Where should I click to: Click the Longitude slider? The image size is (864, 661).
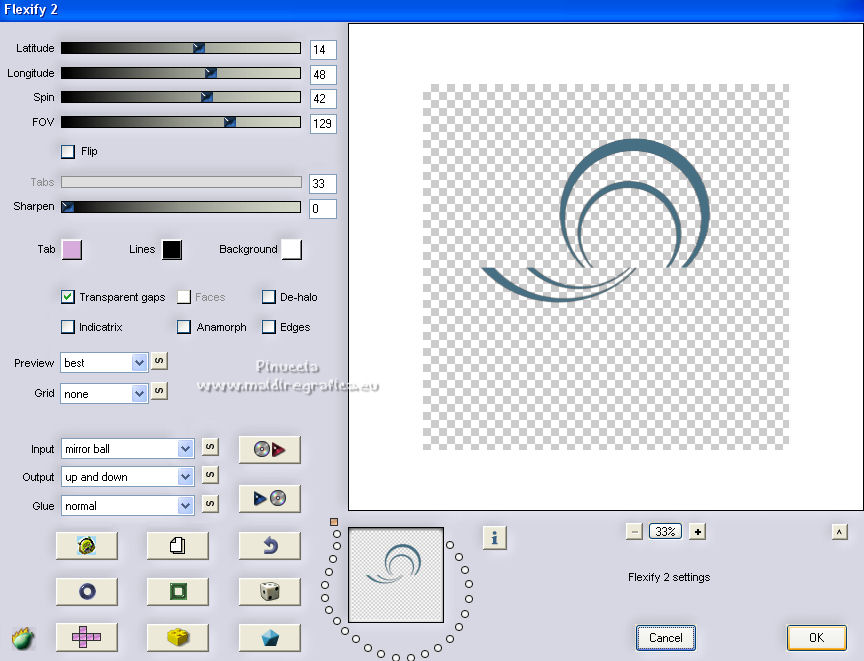[x=181, y=73]
